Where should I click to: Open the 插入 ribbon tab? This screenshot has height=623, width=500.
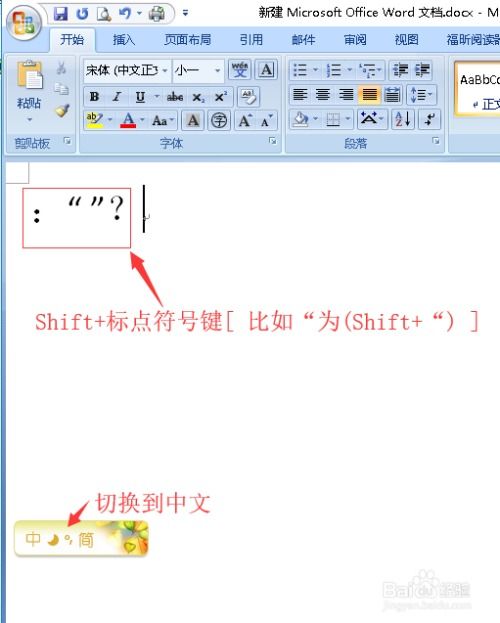[x=124, y=40]
